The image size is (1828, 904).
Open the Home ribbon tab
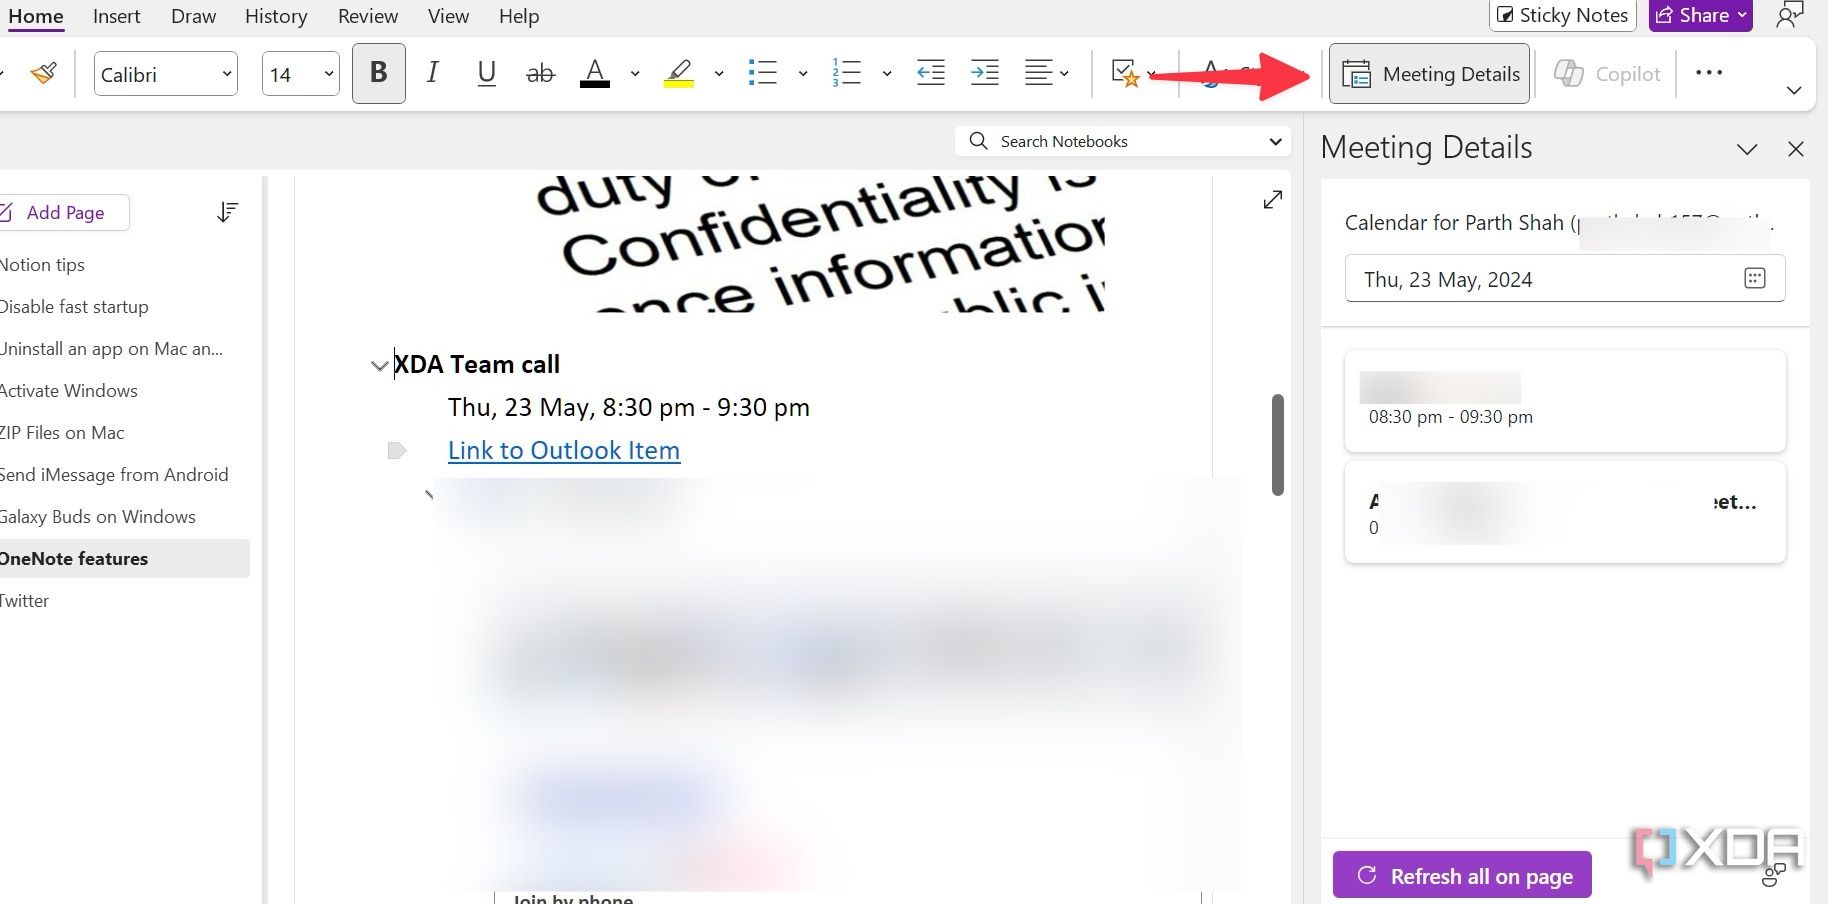pyautogui.click(x=34, y=16)
